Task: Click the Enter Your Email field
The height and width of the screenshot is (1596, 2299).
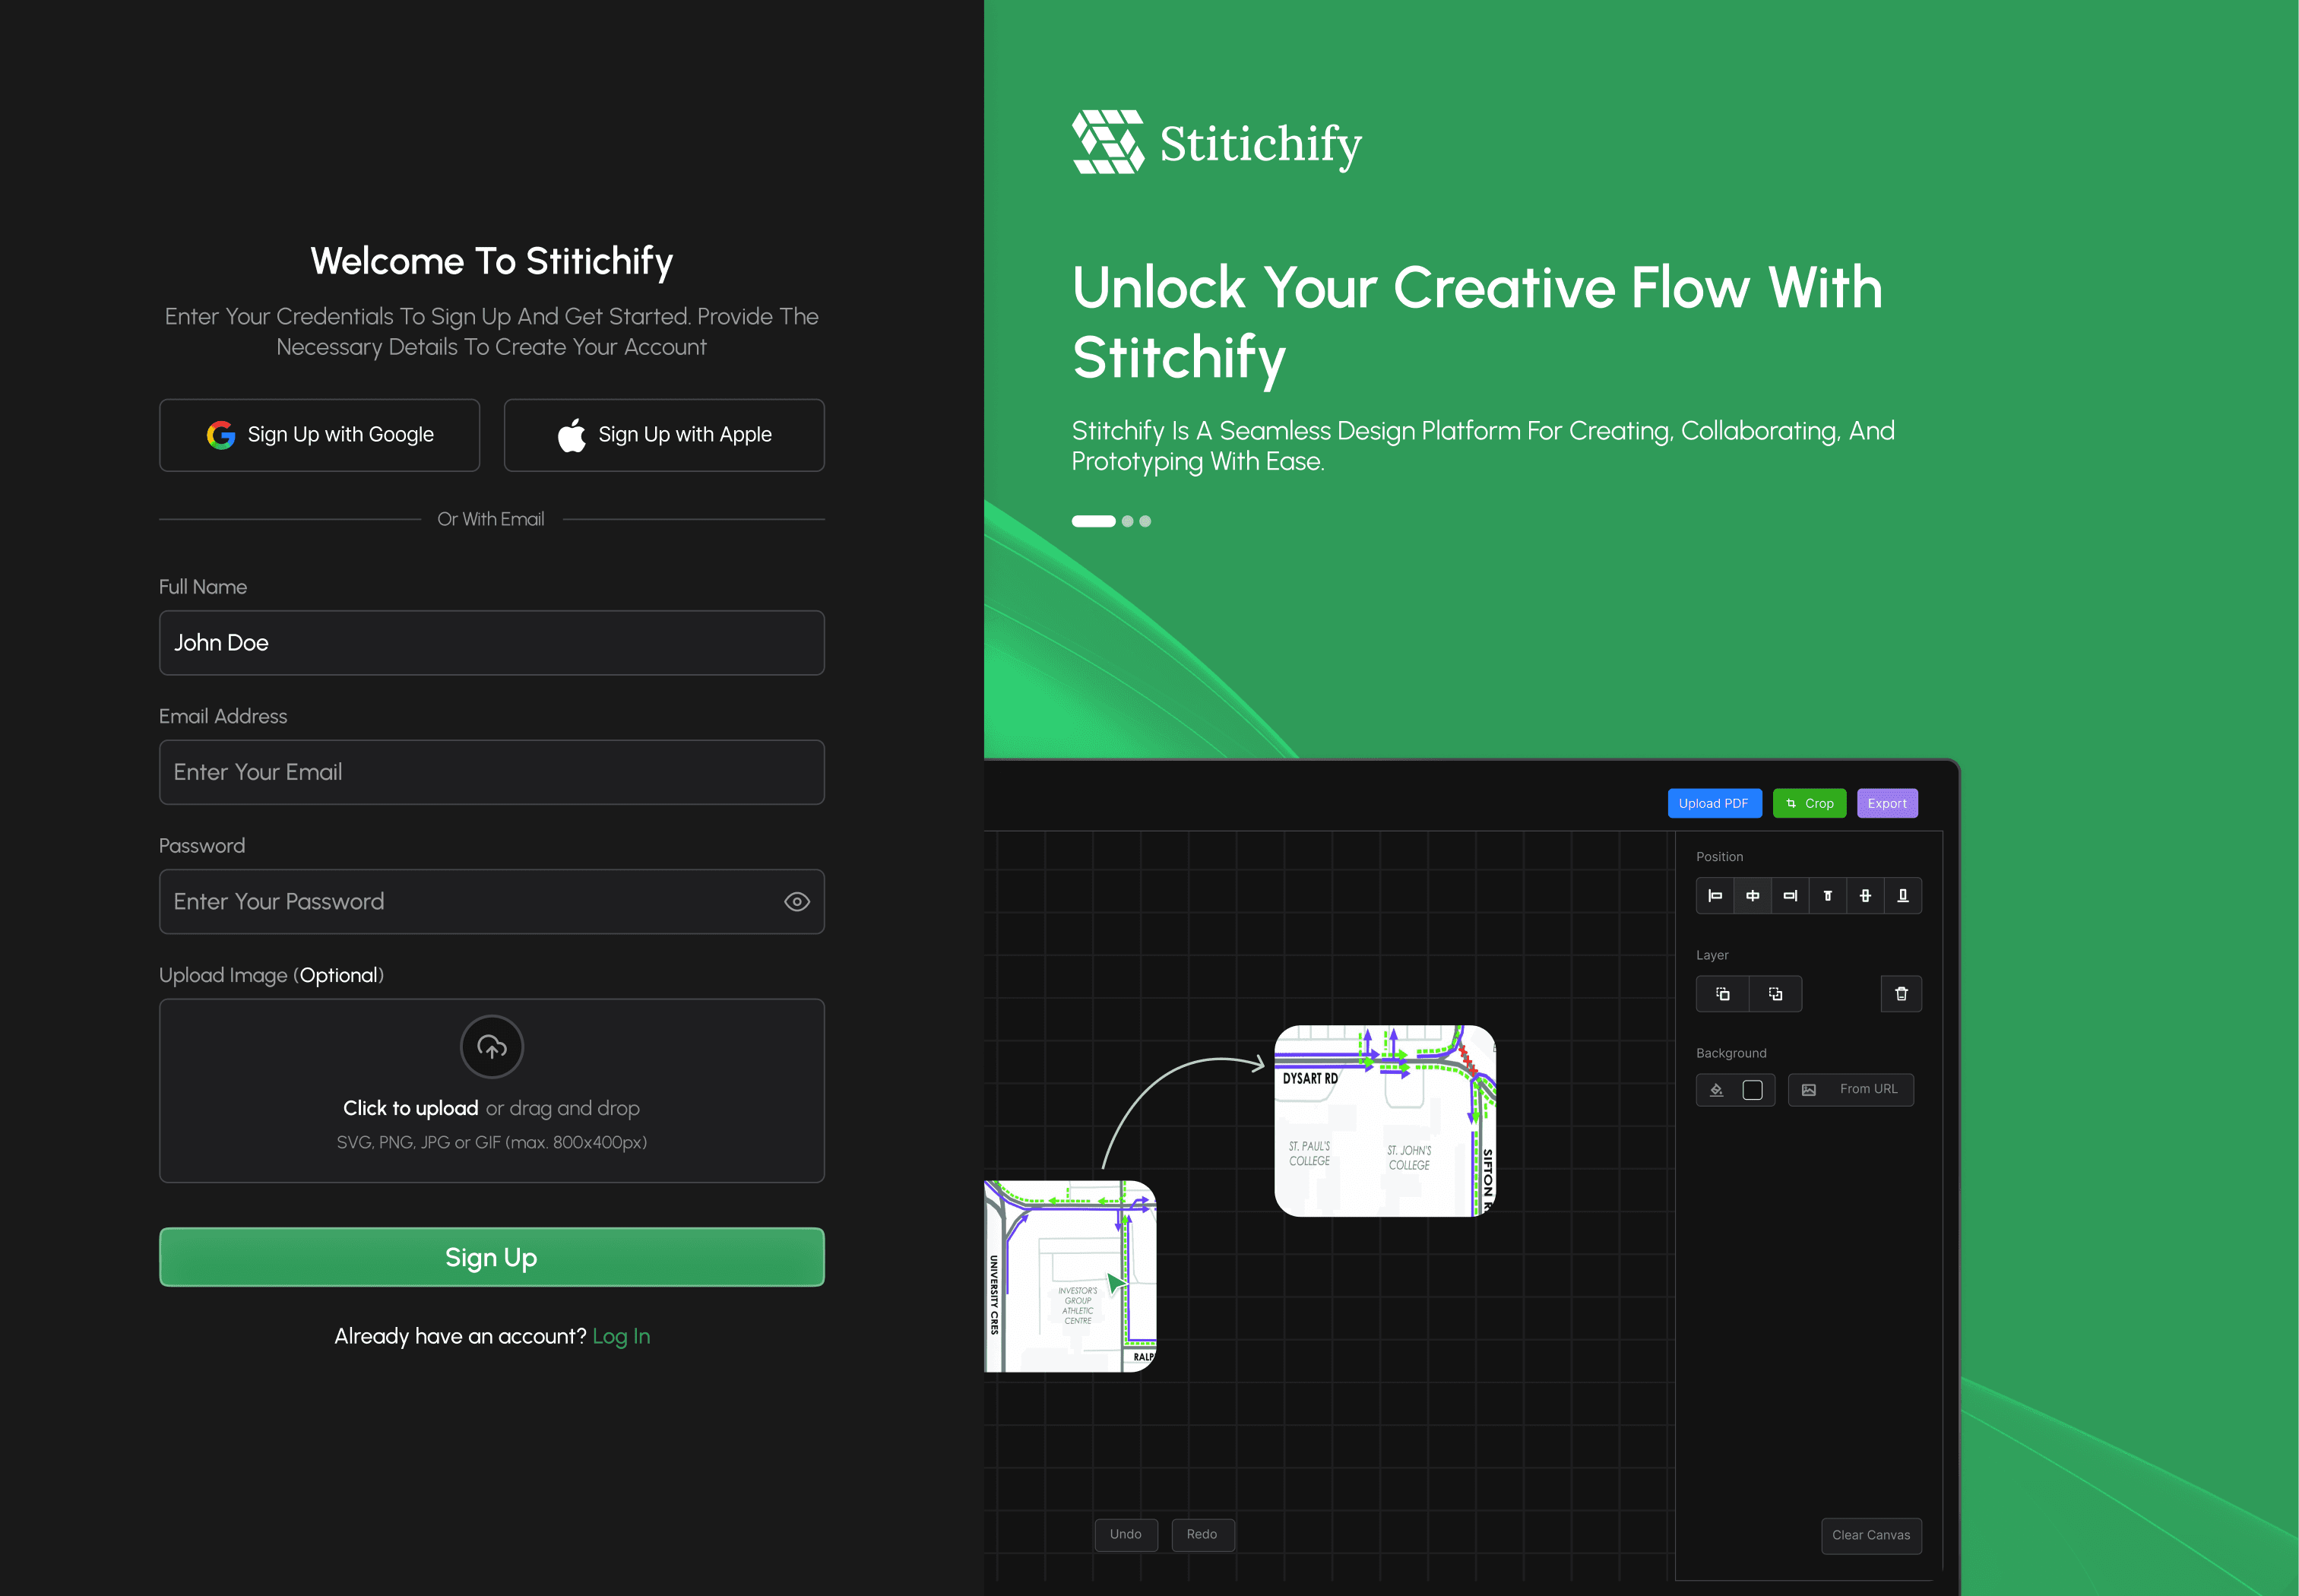Action: pos(491,772)
